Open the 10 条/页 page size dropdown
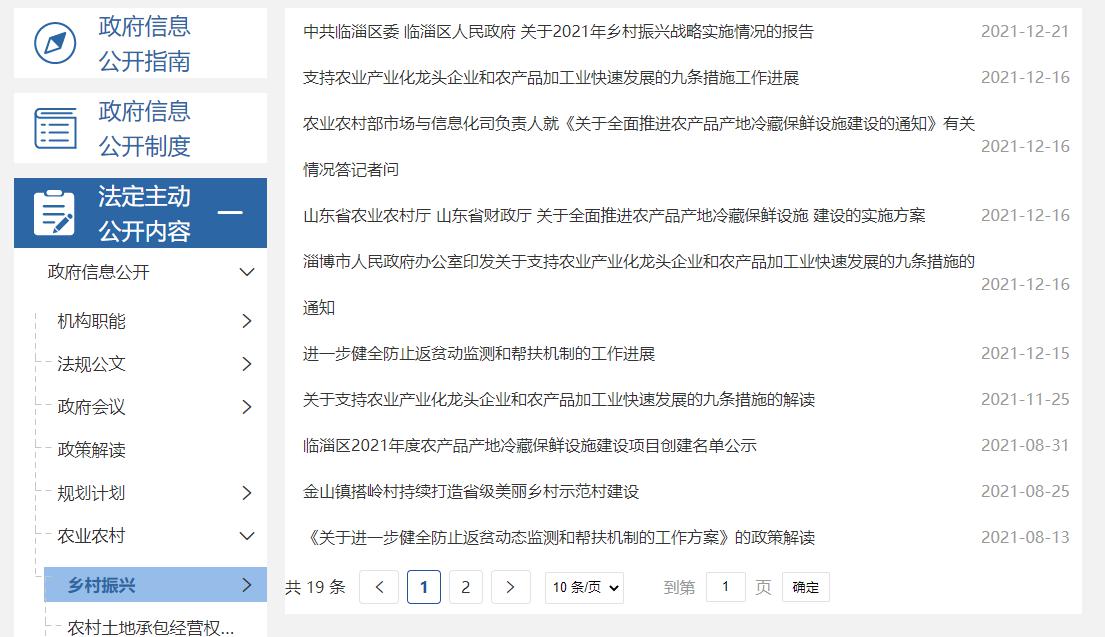The width and height of the screenshot is (1105, 637). click(584, 587)
